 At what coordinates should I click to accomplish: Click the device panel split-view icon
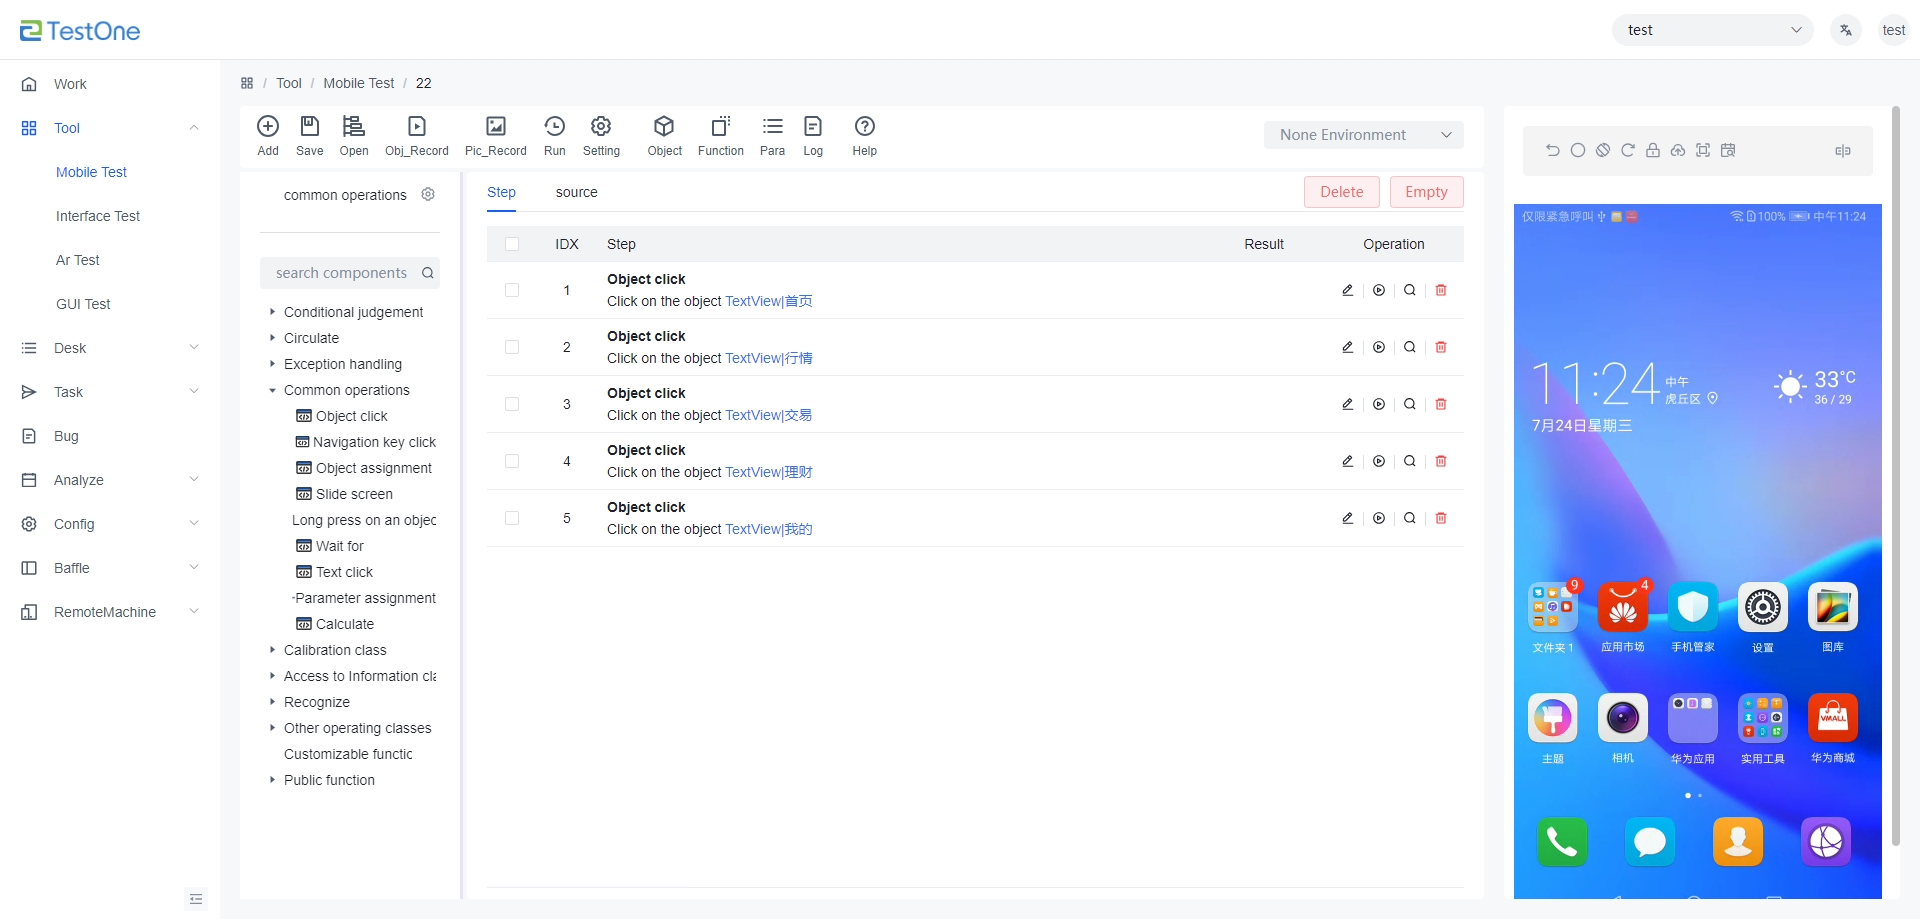click(1843, 150)
